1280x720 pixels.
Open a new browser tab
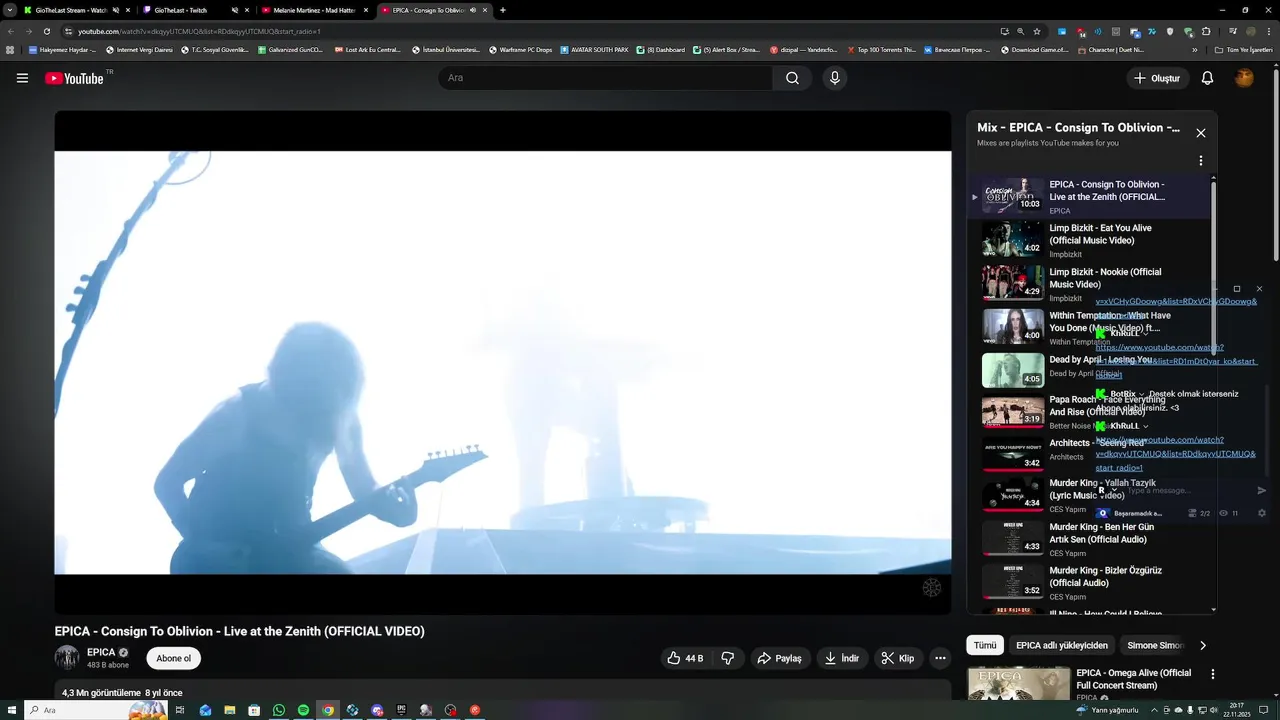(502, 10)
